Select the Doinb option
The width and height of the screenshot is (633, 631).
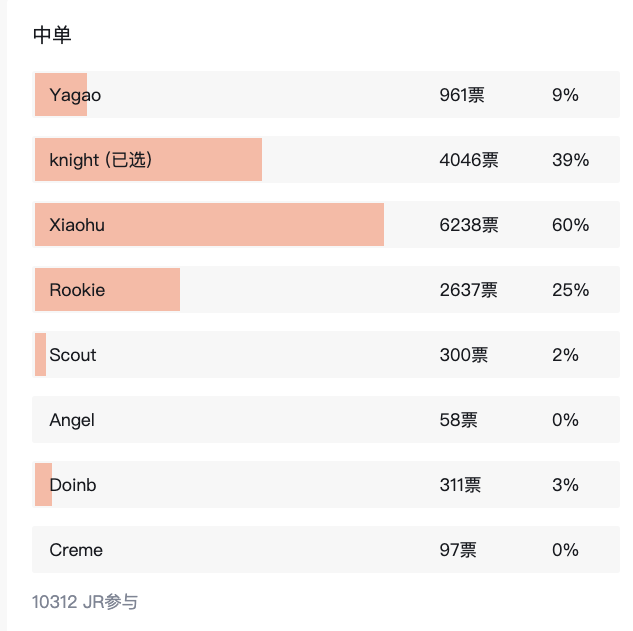pos(73,485)
